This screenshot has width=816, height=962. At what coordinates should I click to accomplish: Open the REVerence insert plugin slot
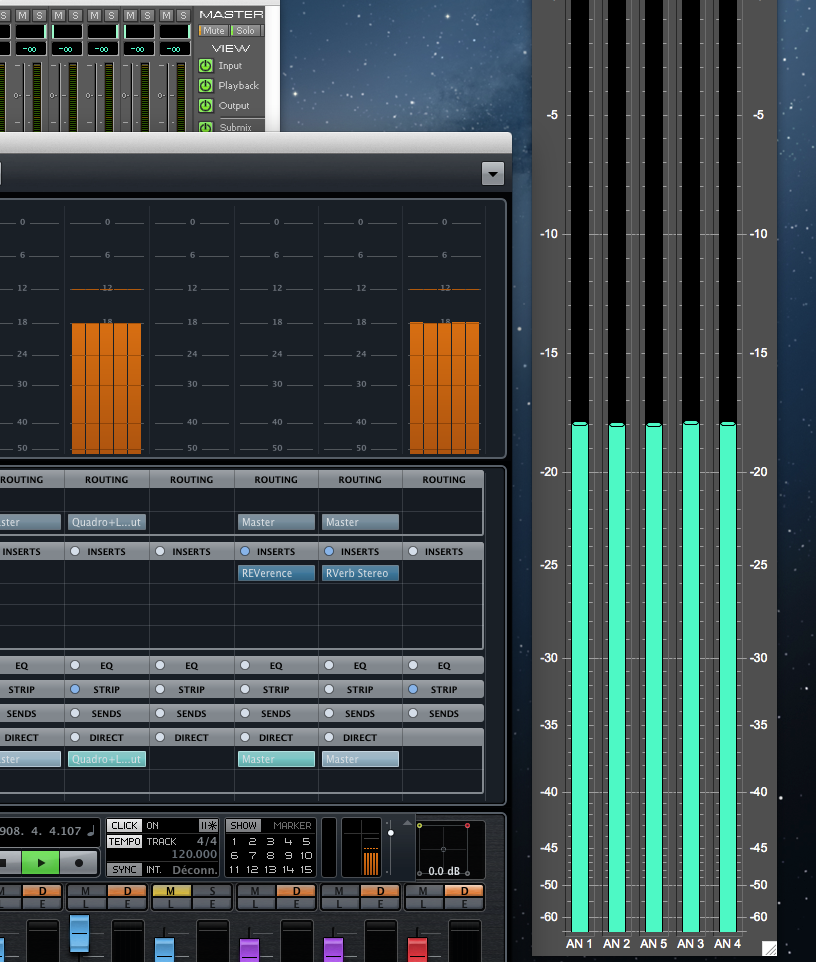click(x=276, y=573)
